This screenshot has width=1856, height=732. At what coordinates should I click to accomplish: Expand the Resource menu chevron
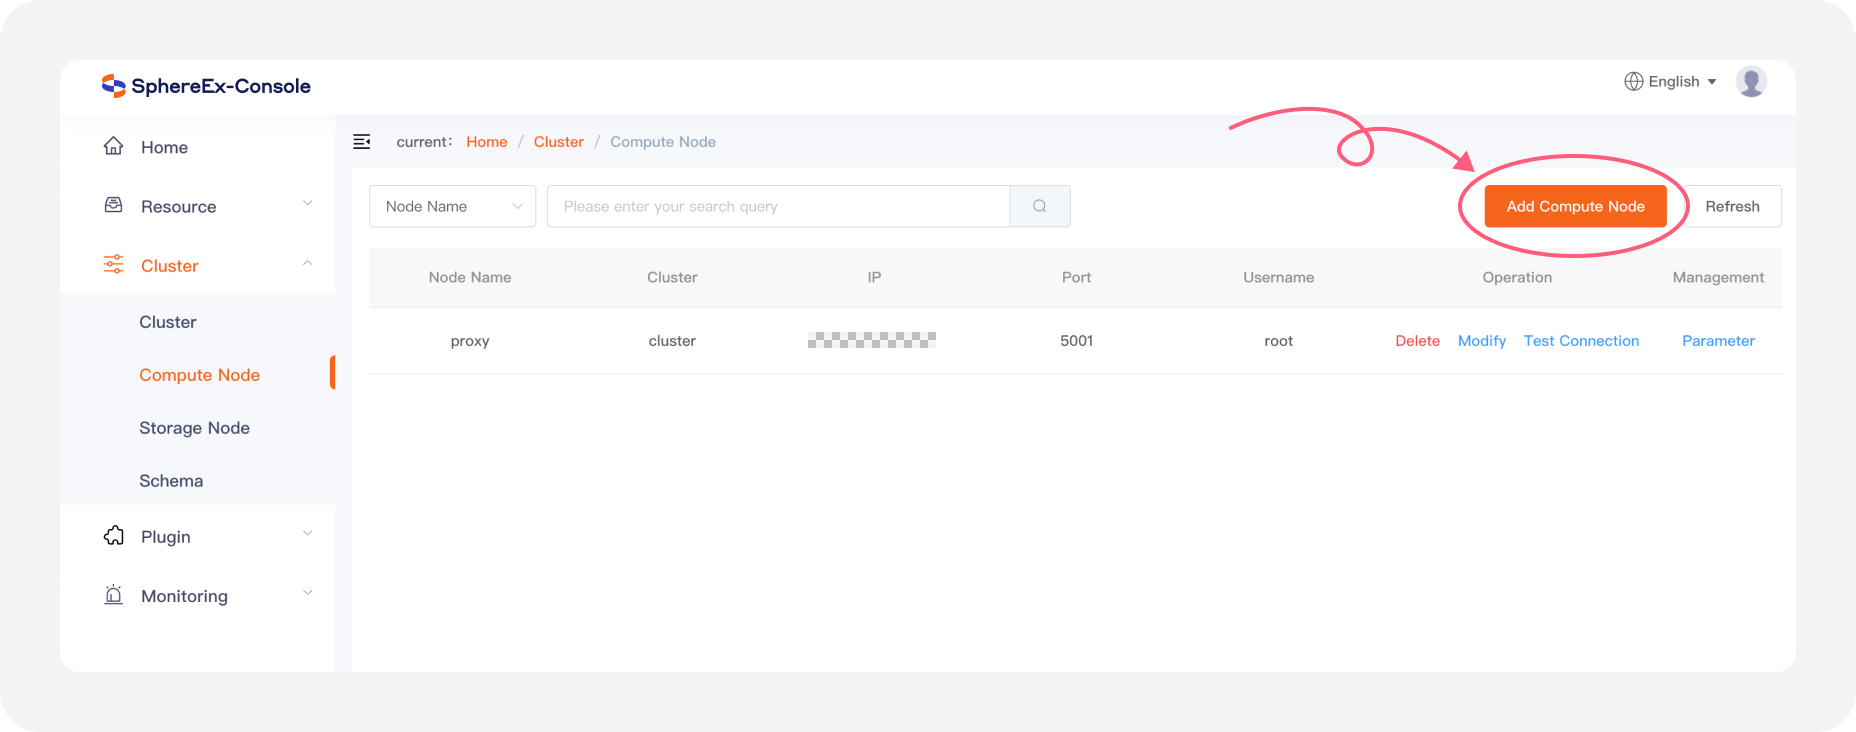(308, 204)
